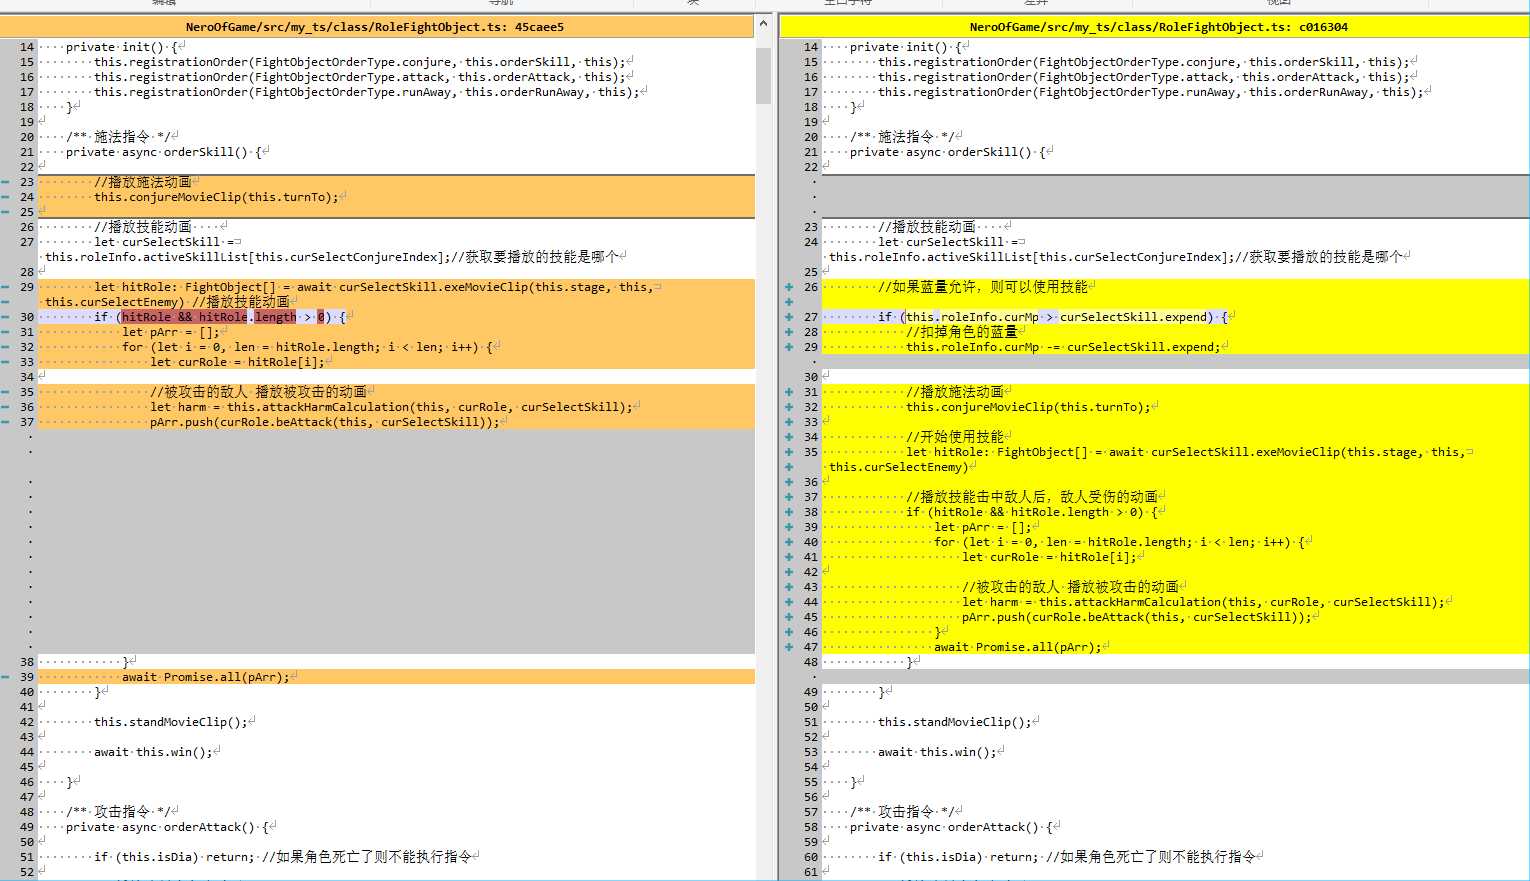Click comment '/** 施法指令 */' in the right pane
The height and width of the screenshot is (881, 1530).
pyautogui.click(x=906, y=137)
